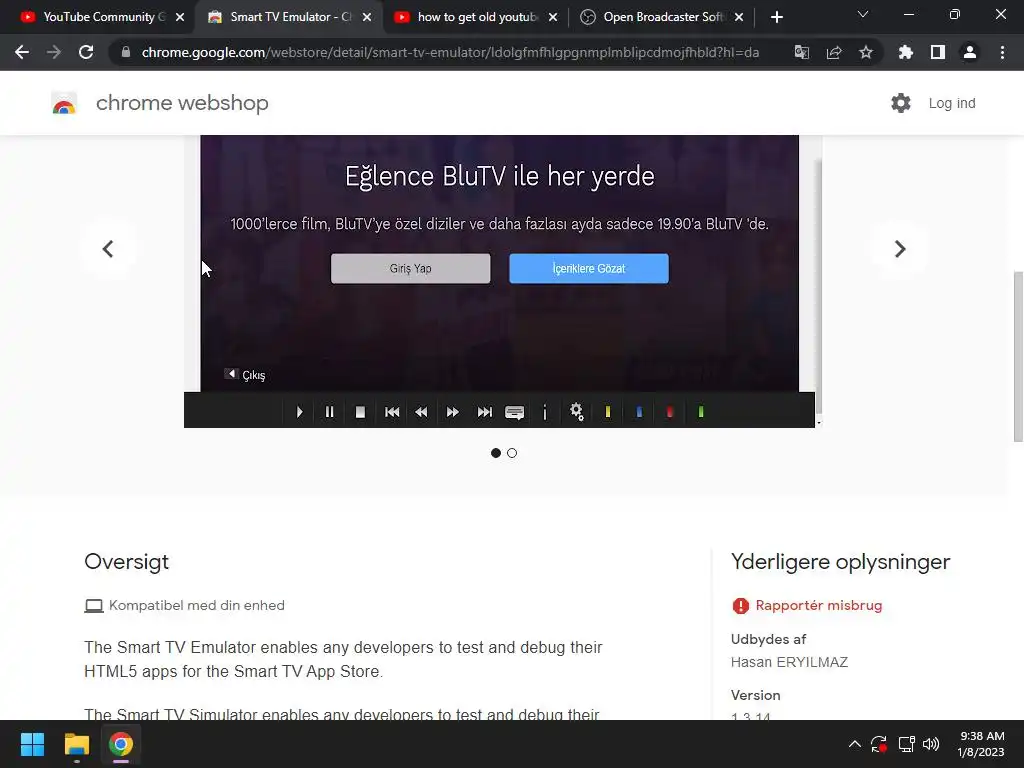The width and height of the screenshot is (1024, 768).
Task: Select the second carousel dot
Action: click(x=512, y=453)
